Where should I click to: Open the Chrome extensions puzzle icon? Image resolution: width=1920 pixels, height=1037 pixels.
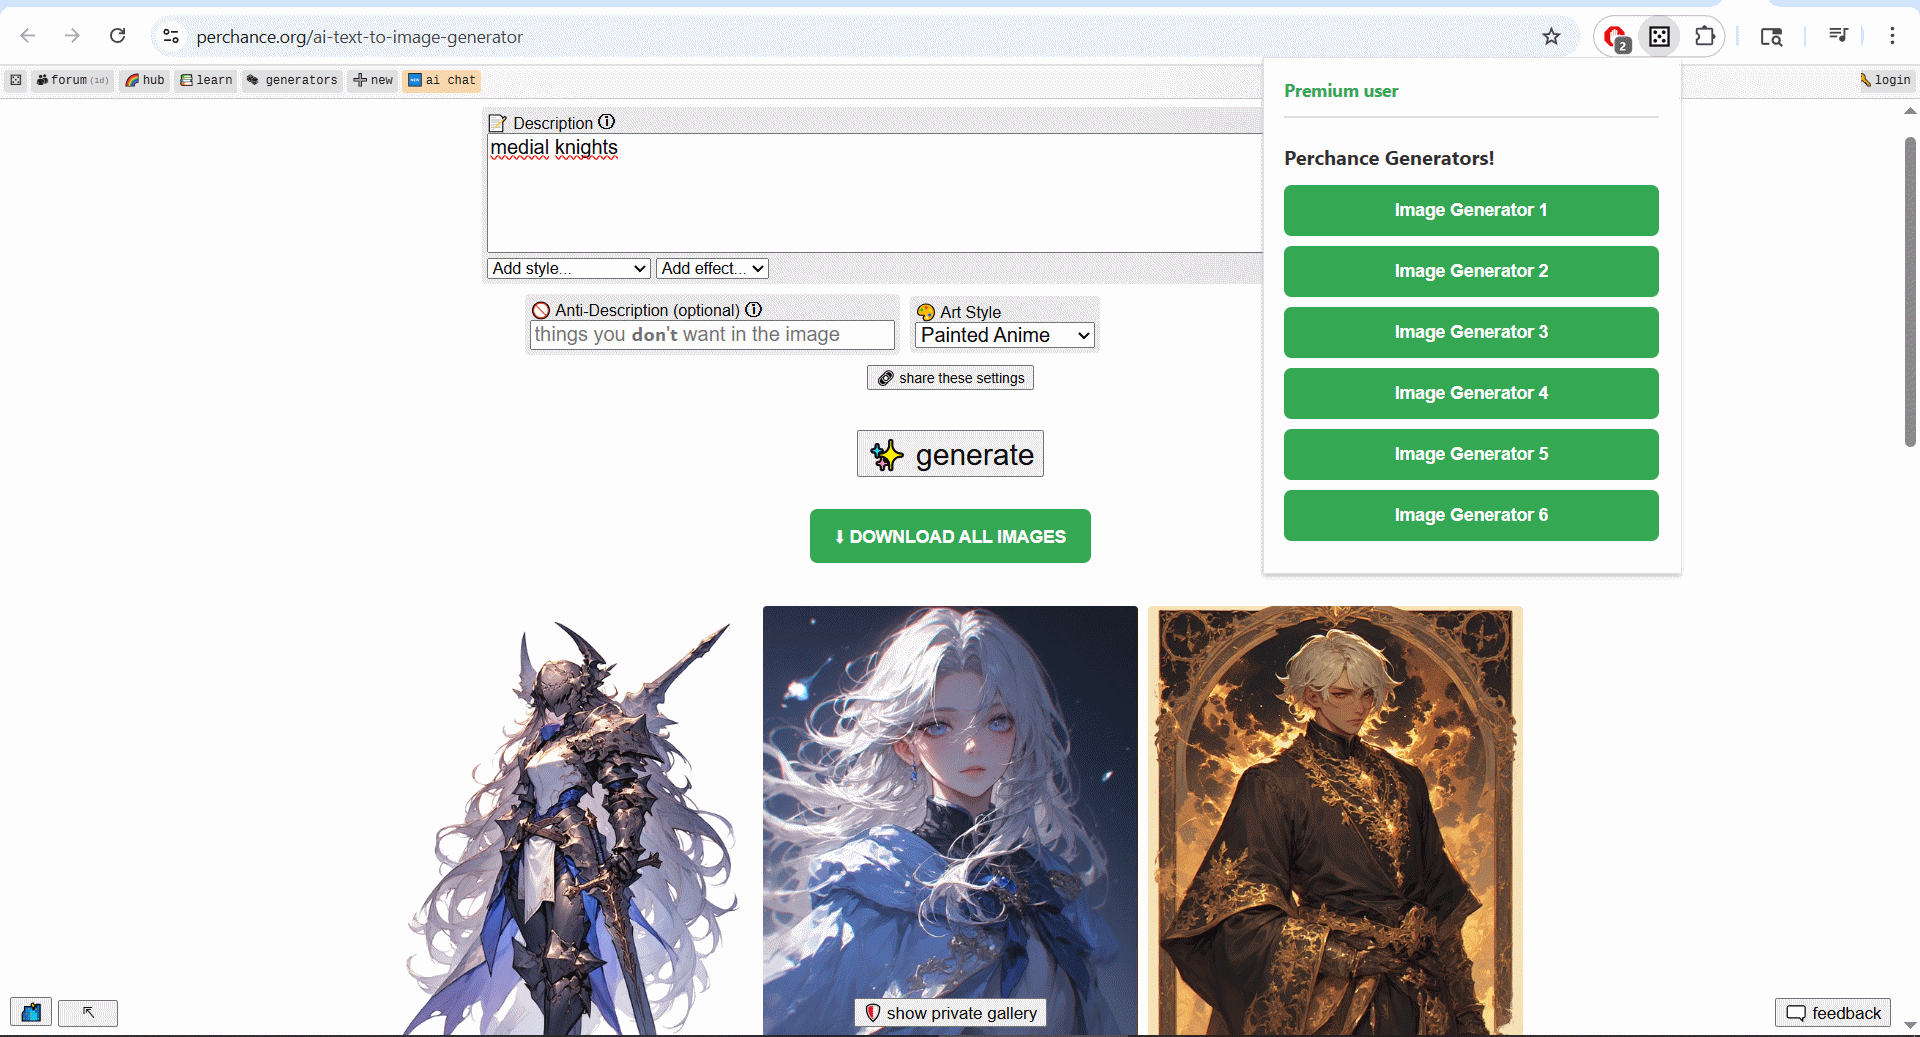pyautogui.click(x=1704, y=37)
